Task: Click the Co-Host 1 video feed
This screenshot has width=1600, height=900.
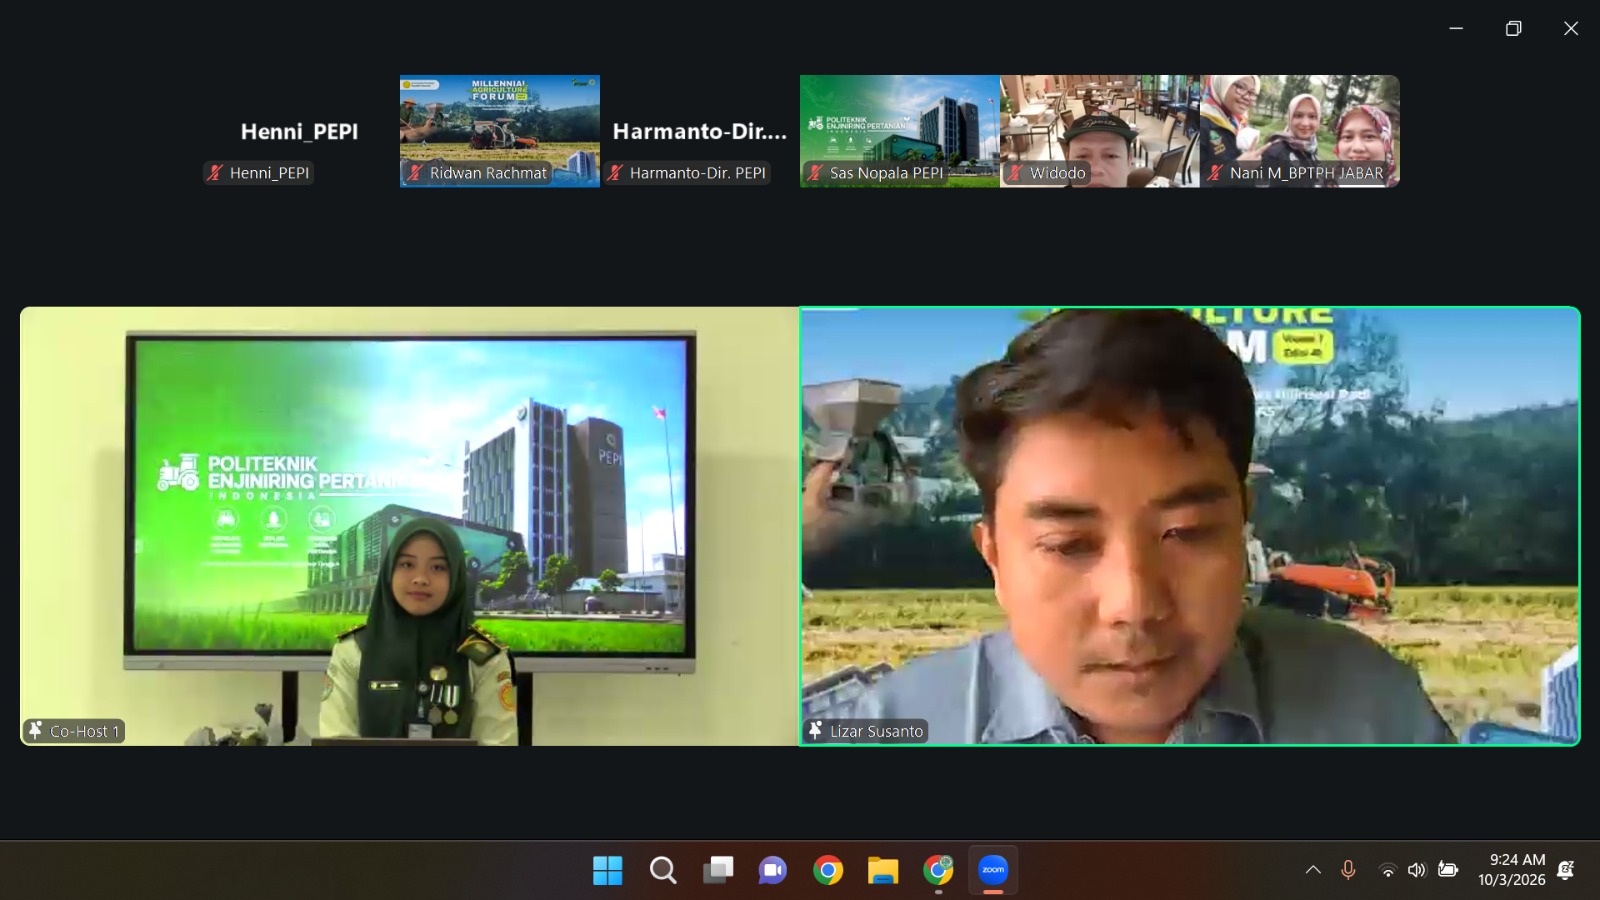Action: [409, 526]
